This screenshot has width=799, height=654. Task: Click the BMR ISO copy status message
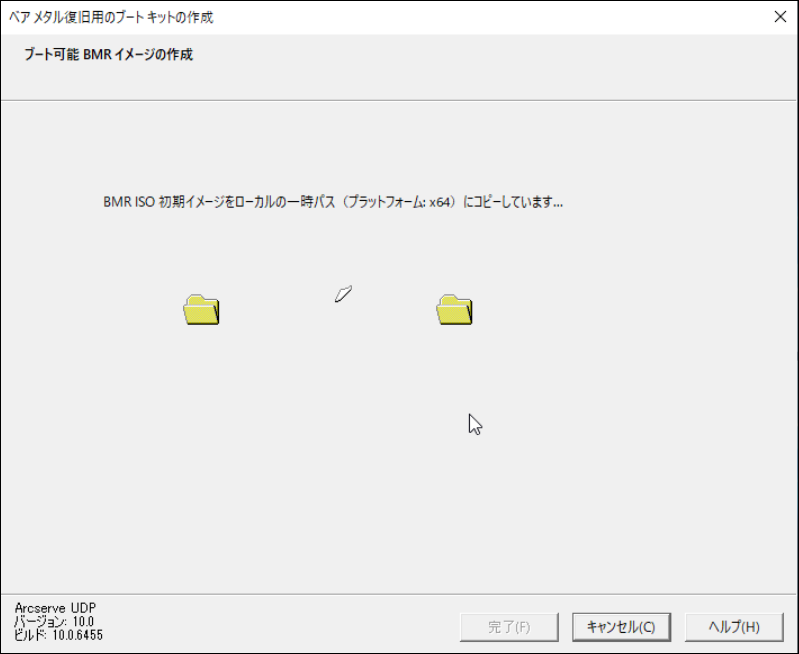(333, 202)
